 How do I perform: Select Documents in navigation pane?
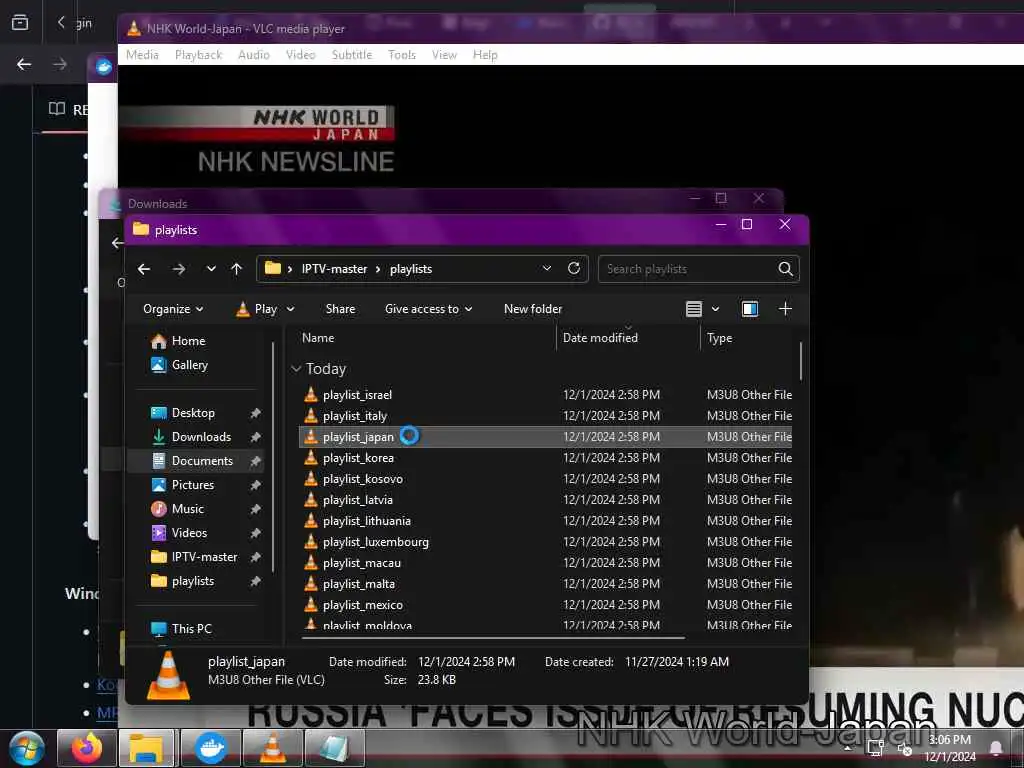pyautogui.click(x=192, y=461)
